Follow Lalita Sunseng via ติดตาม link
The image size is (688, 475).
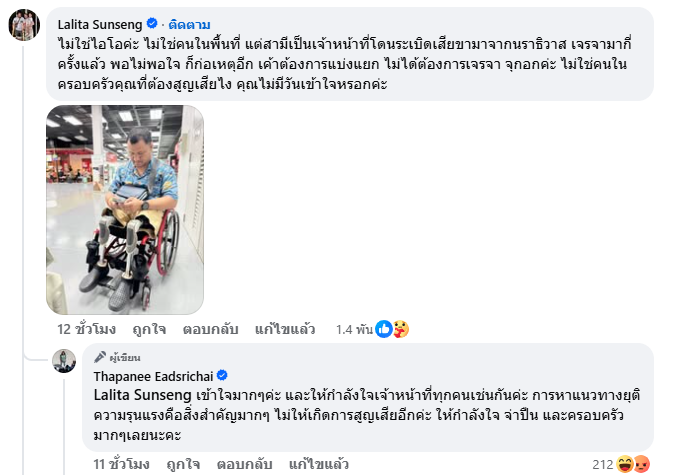(x=189, y=25)
